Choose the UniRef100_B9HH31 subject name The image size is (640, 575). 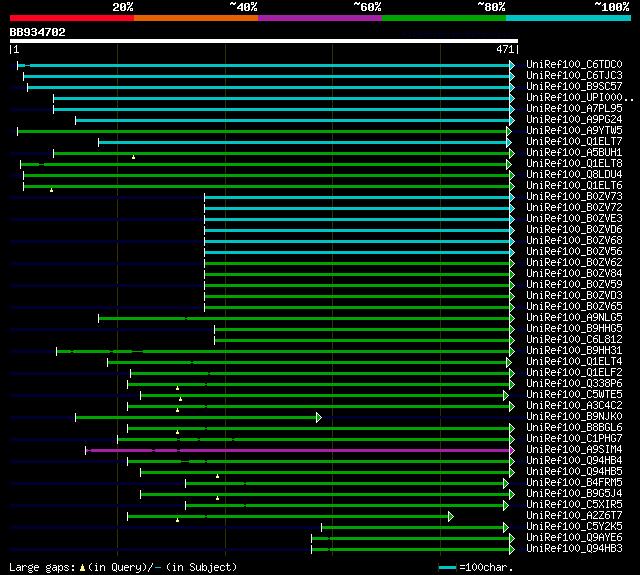pyautogui.click(x=574, y=351)
